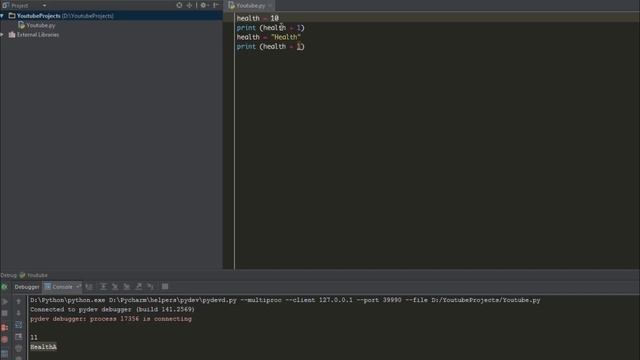Viewport: 640px width, 360px height.
Task: Hide the Project tool window with the hide icon
Action: click(216, 5)
